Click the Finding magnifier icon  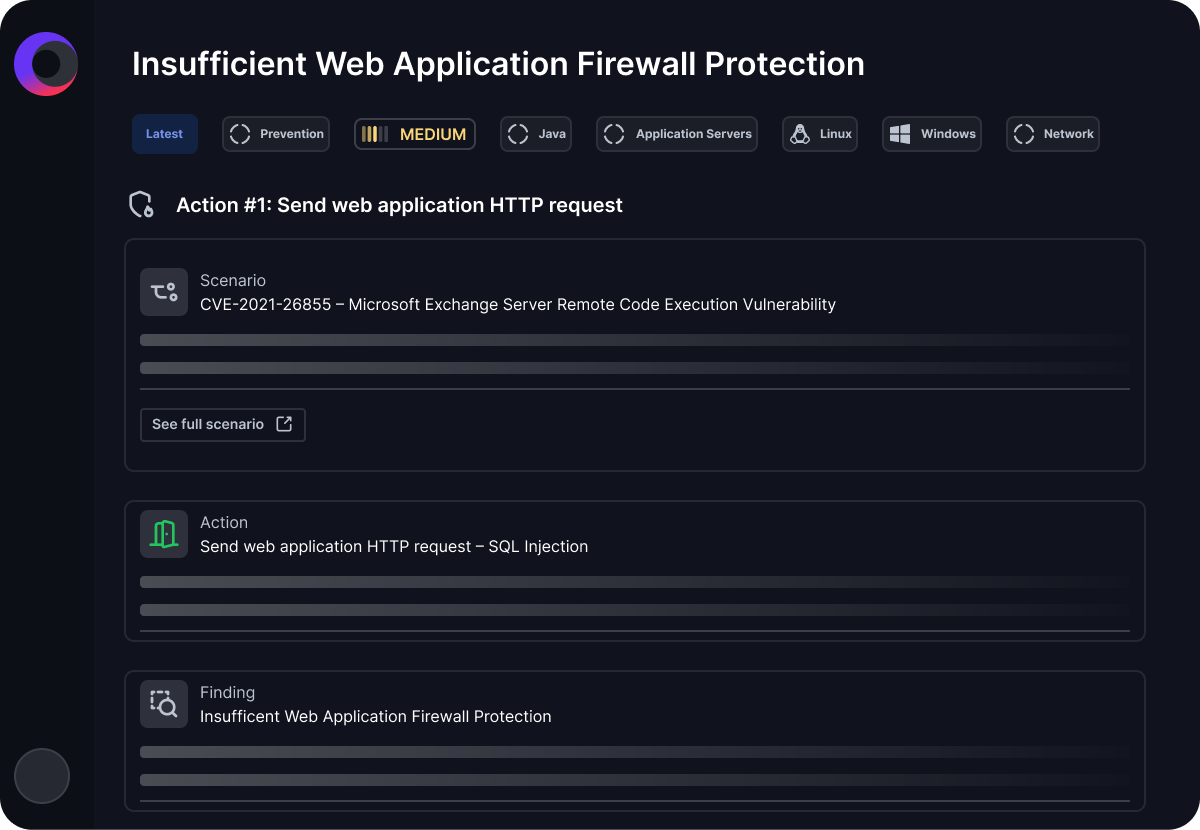(x=164, y=704)
